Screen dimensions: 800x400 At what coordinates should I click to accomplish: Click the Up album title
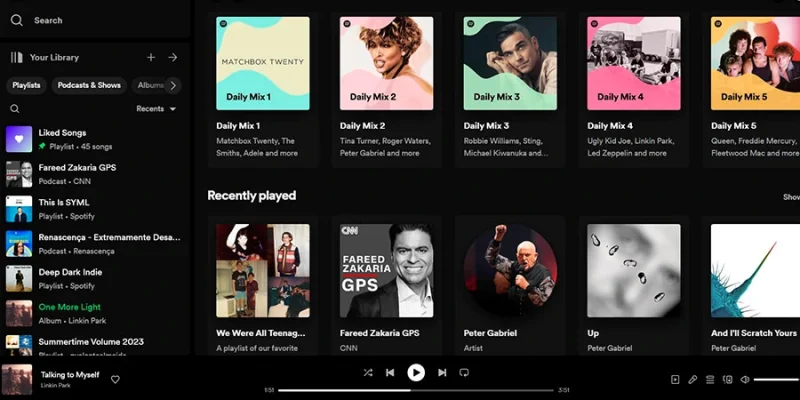(593, 333)
